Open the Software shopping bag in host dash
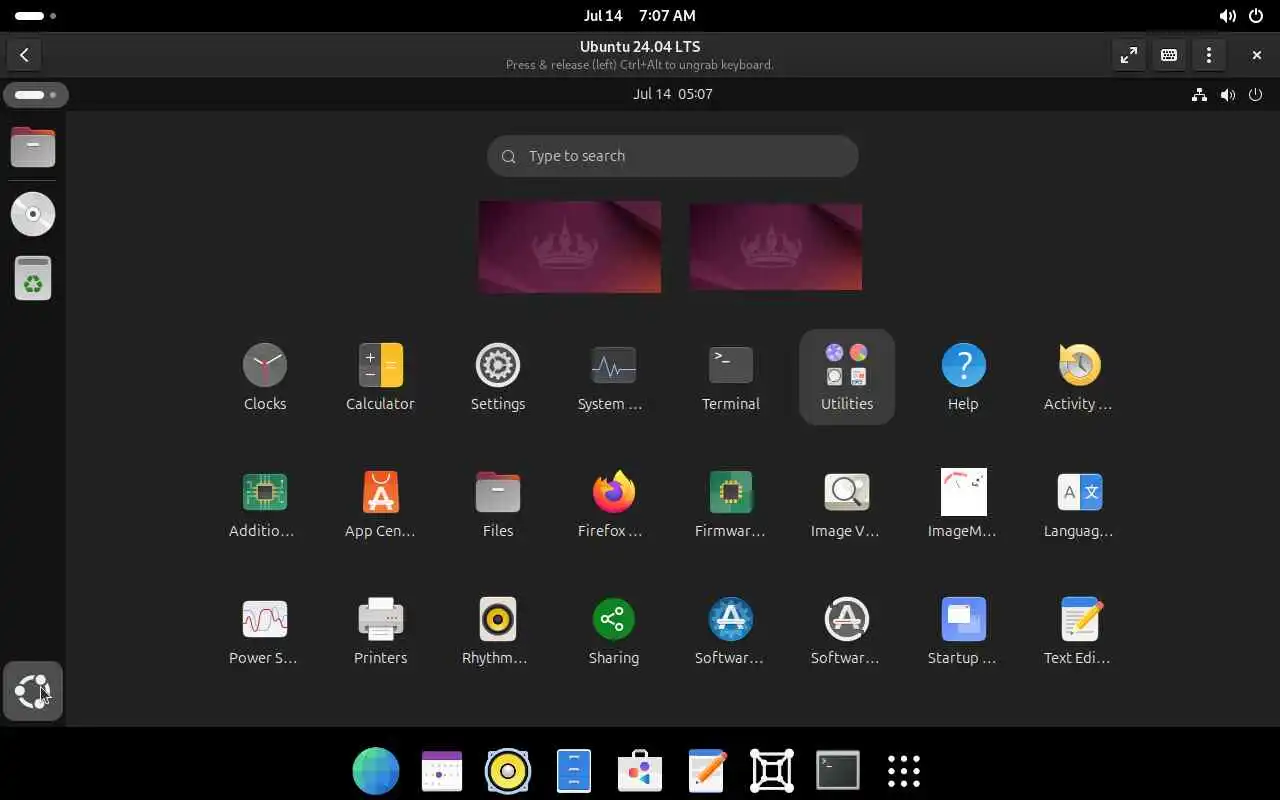Image resolution: width=1280 pixels, height=800 pixels. [640, 771]
